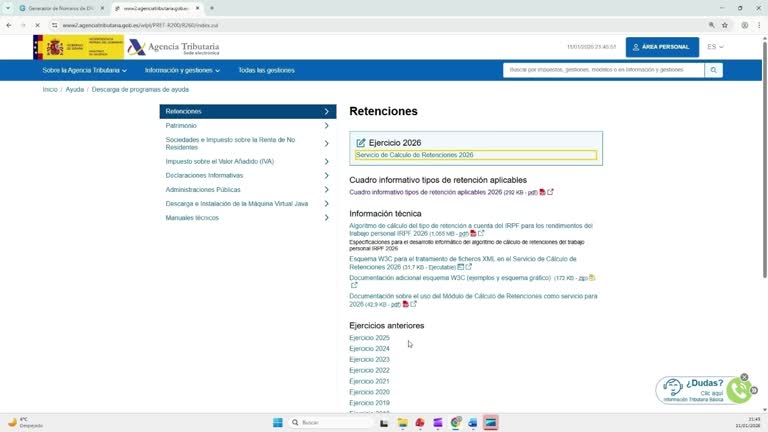This screenshot has height=432, width=768.
Task: Open Ejercicio 2023 link
Action: coord(369,360)
